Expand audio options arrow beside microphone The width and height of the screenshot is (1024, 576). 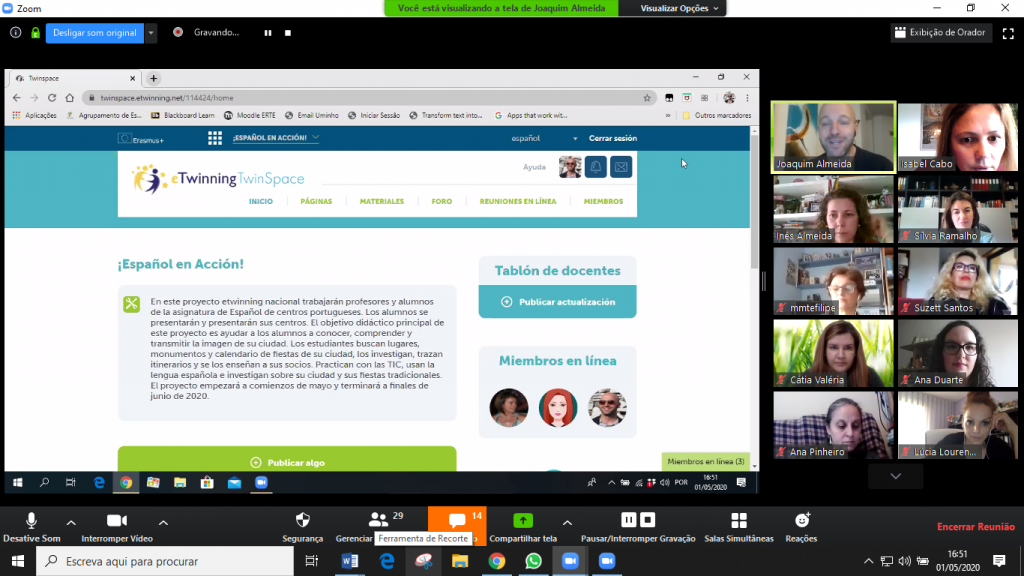point(71,522)
